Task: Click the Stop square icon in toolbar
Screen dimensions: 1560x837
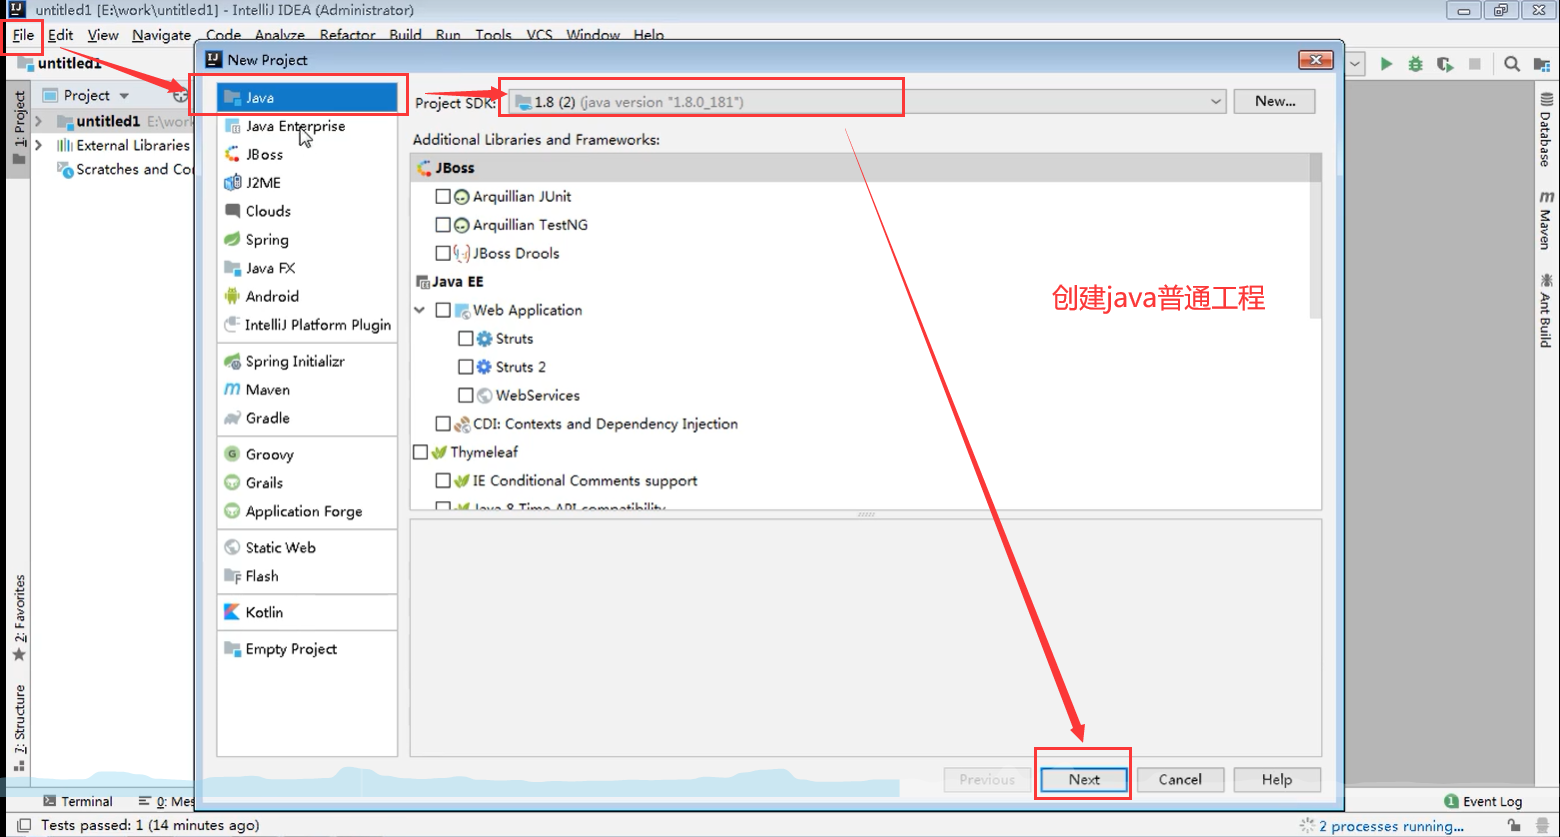Action: (x=1474, y=64)
